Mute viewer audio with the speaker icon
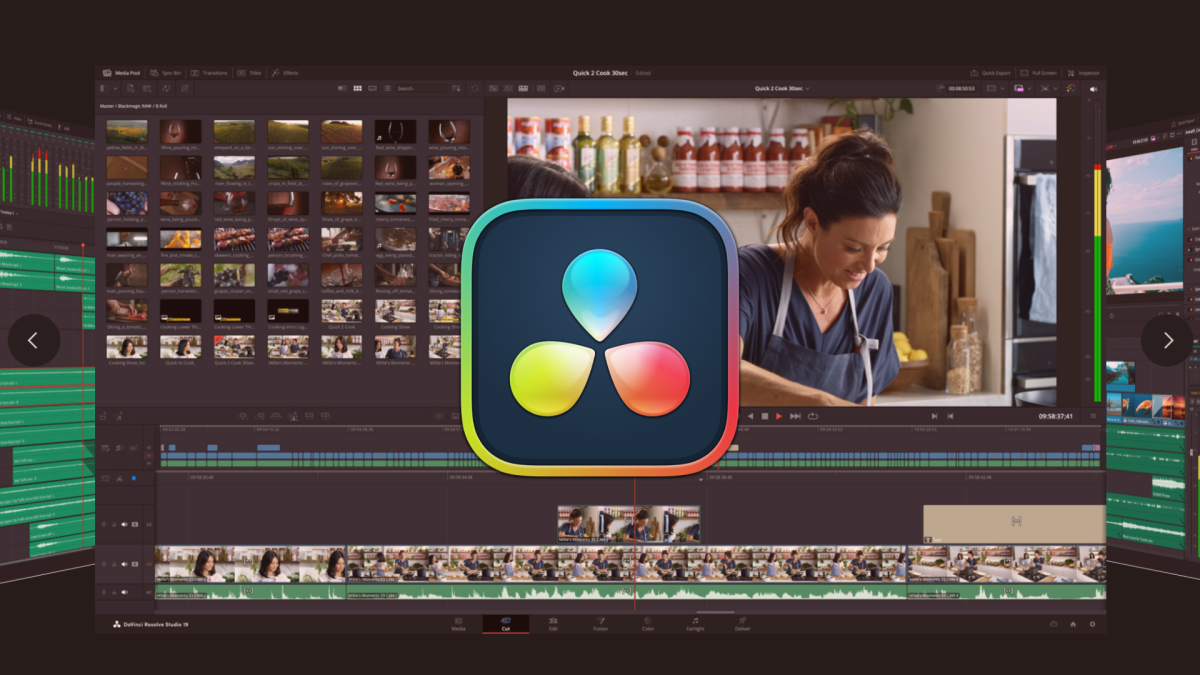This screenshot has height=675, width=1200. (x=1093, y=89)
